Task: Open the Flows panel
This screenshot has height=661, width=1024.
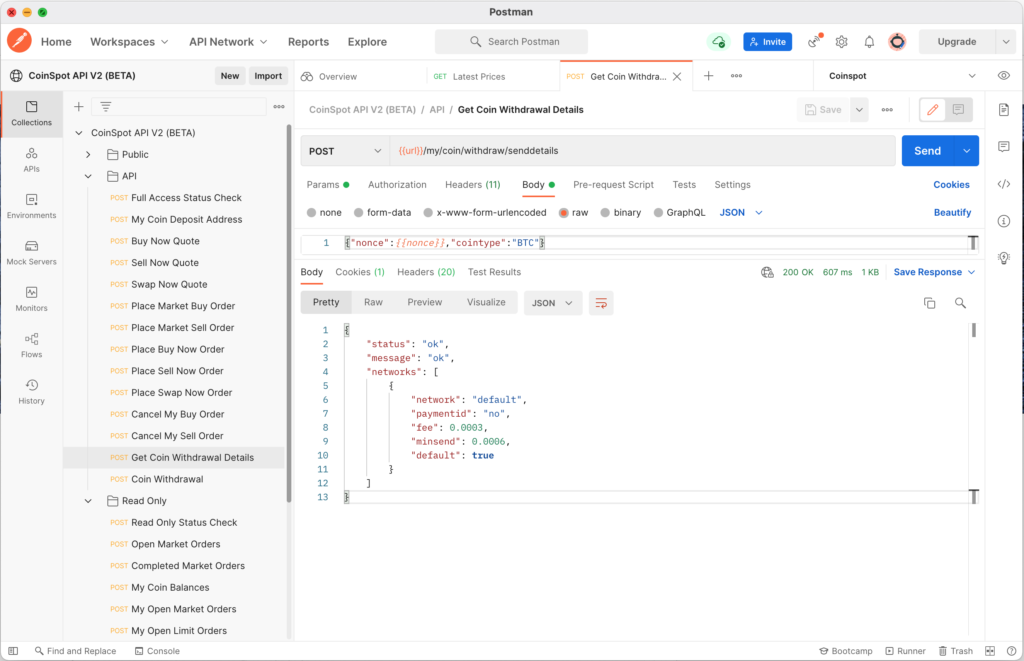Action: (31, 345)
